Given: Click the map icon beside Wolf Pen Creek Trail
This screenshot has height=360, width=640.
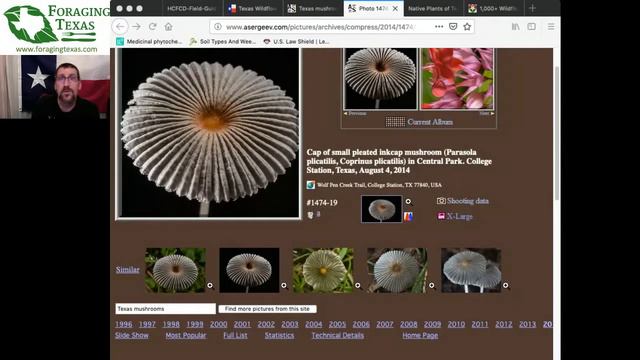Looking at the screenshot, I should (311, 185).
